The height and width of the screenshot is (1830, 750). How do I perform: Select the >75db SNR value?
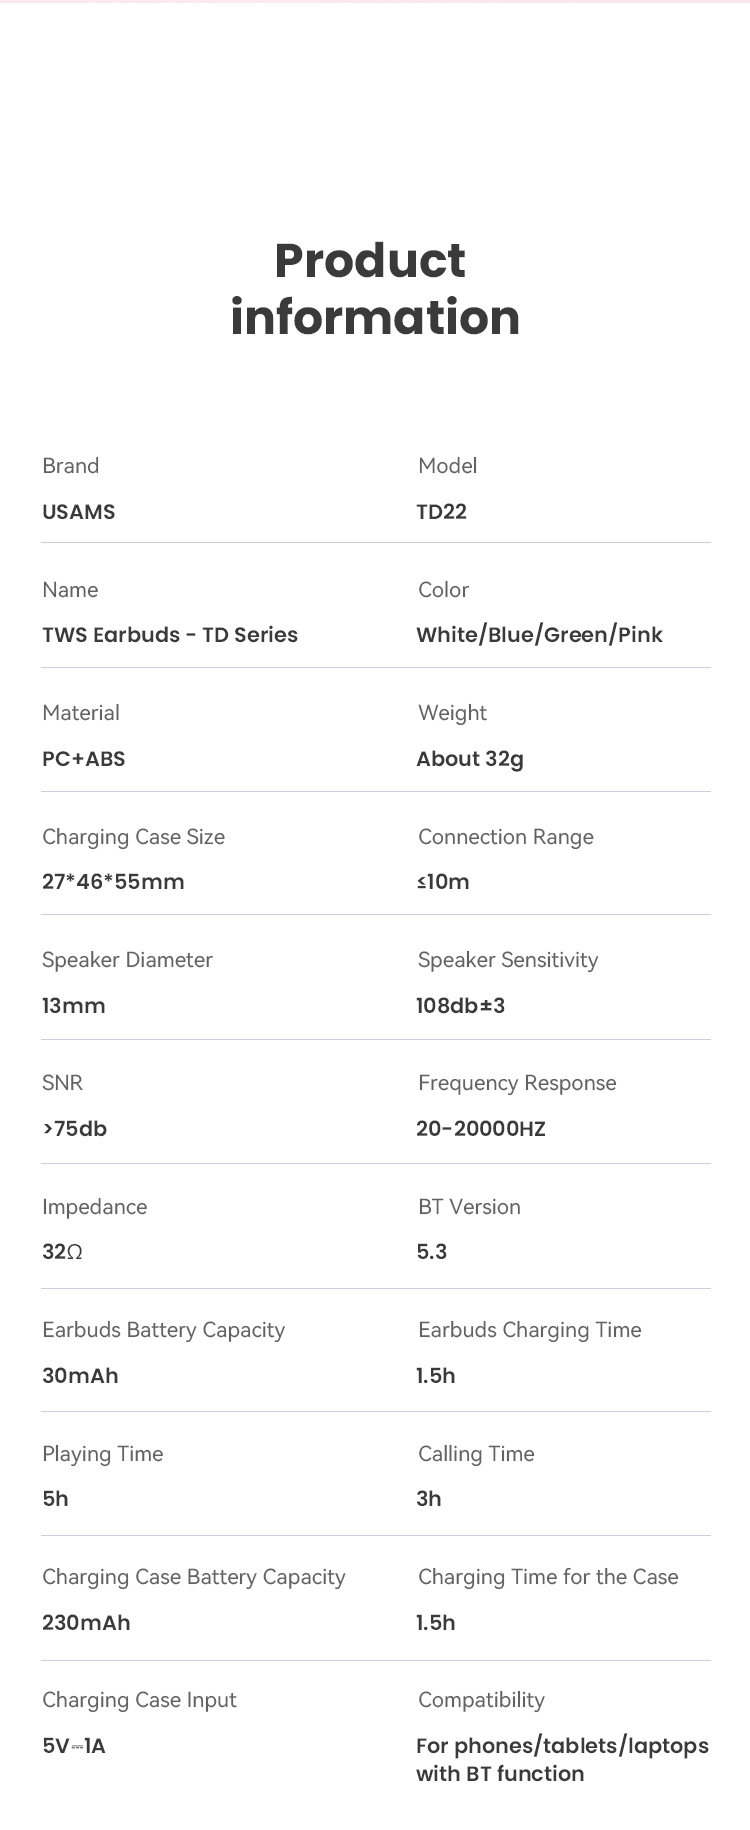tap(75, 1129)
